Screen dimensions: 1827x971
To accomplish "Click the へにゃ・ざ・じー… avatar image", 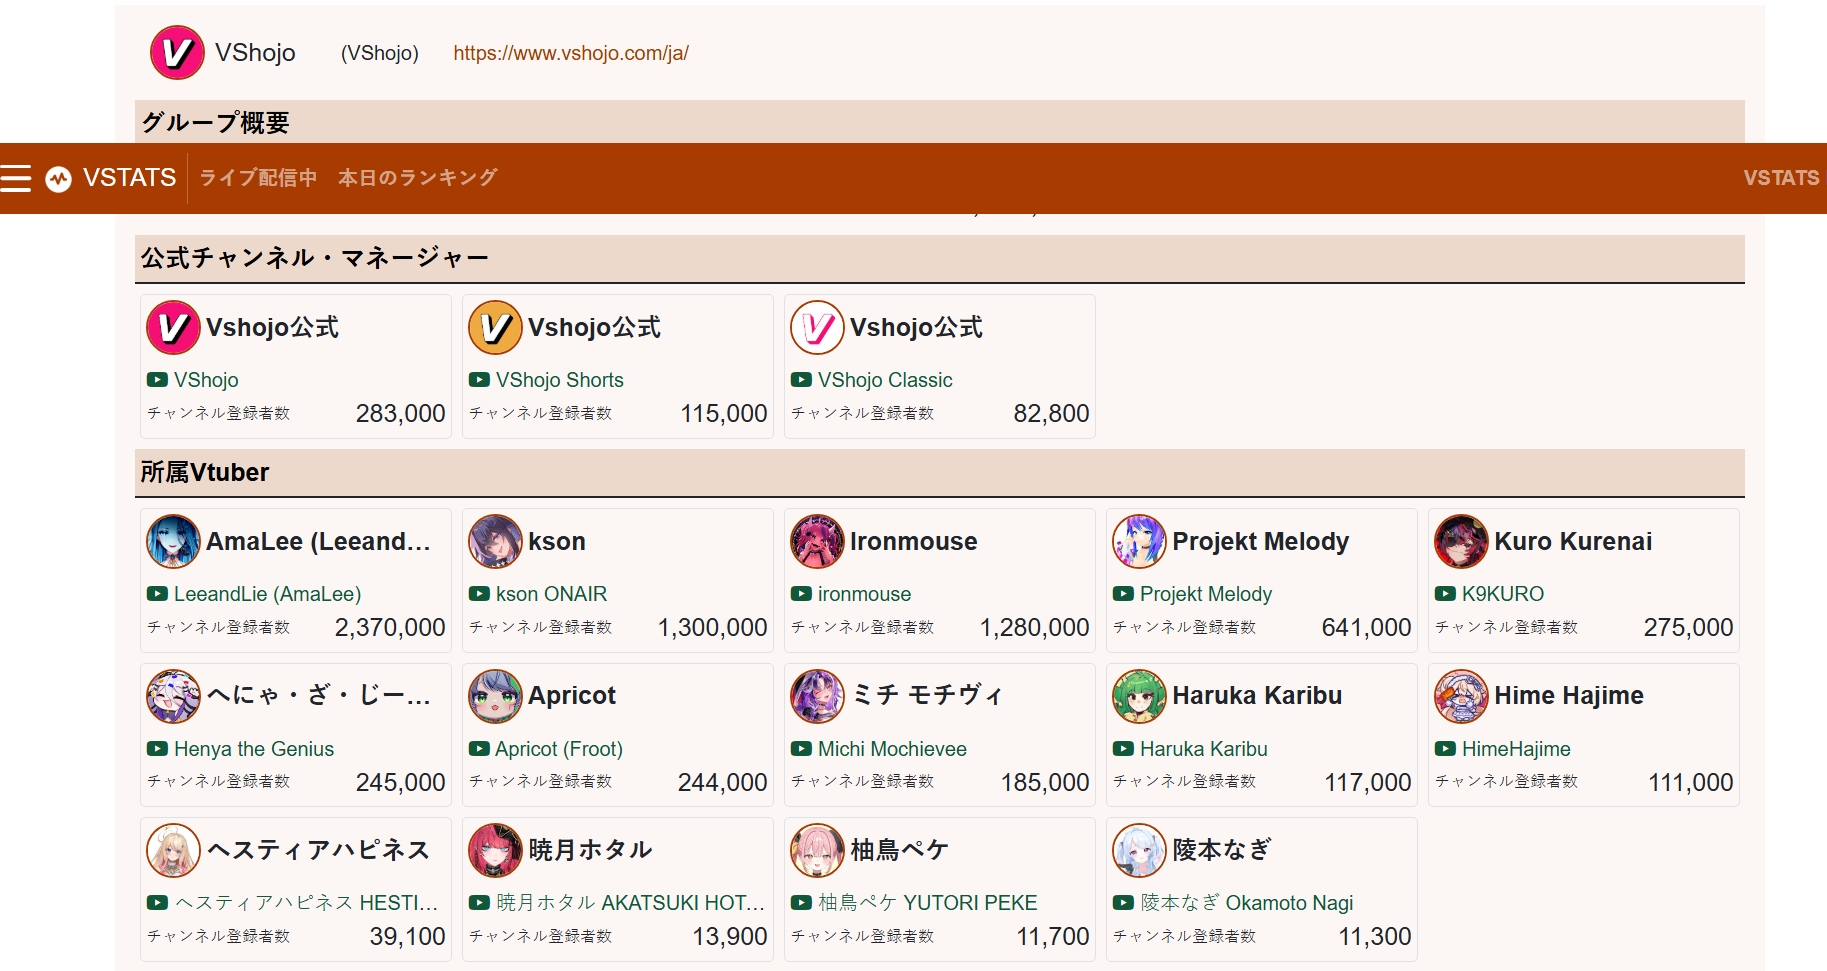I will click(173, 696).
